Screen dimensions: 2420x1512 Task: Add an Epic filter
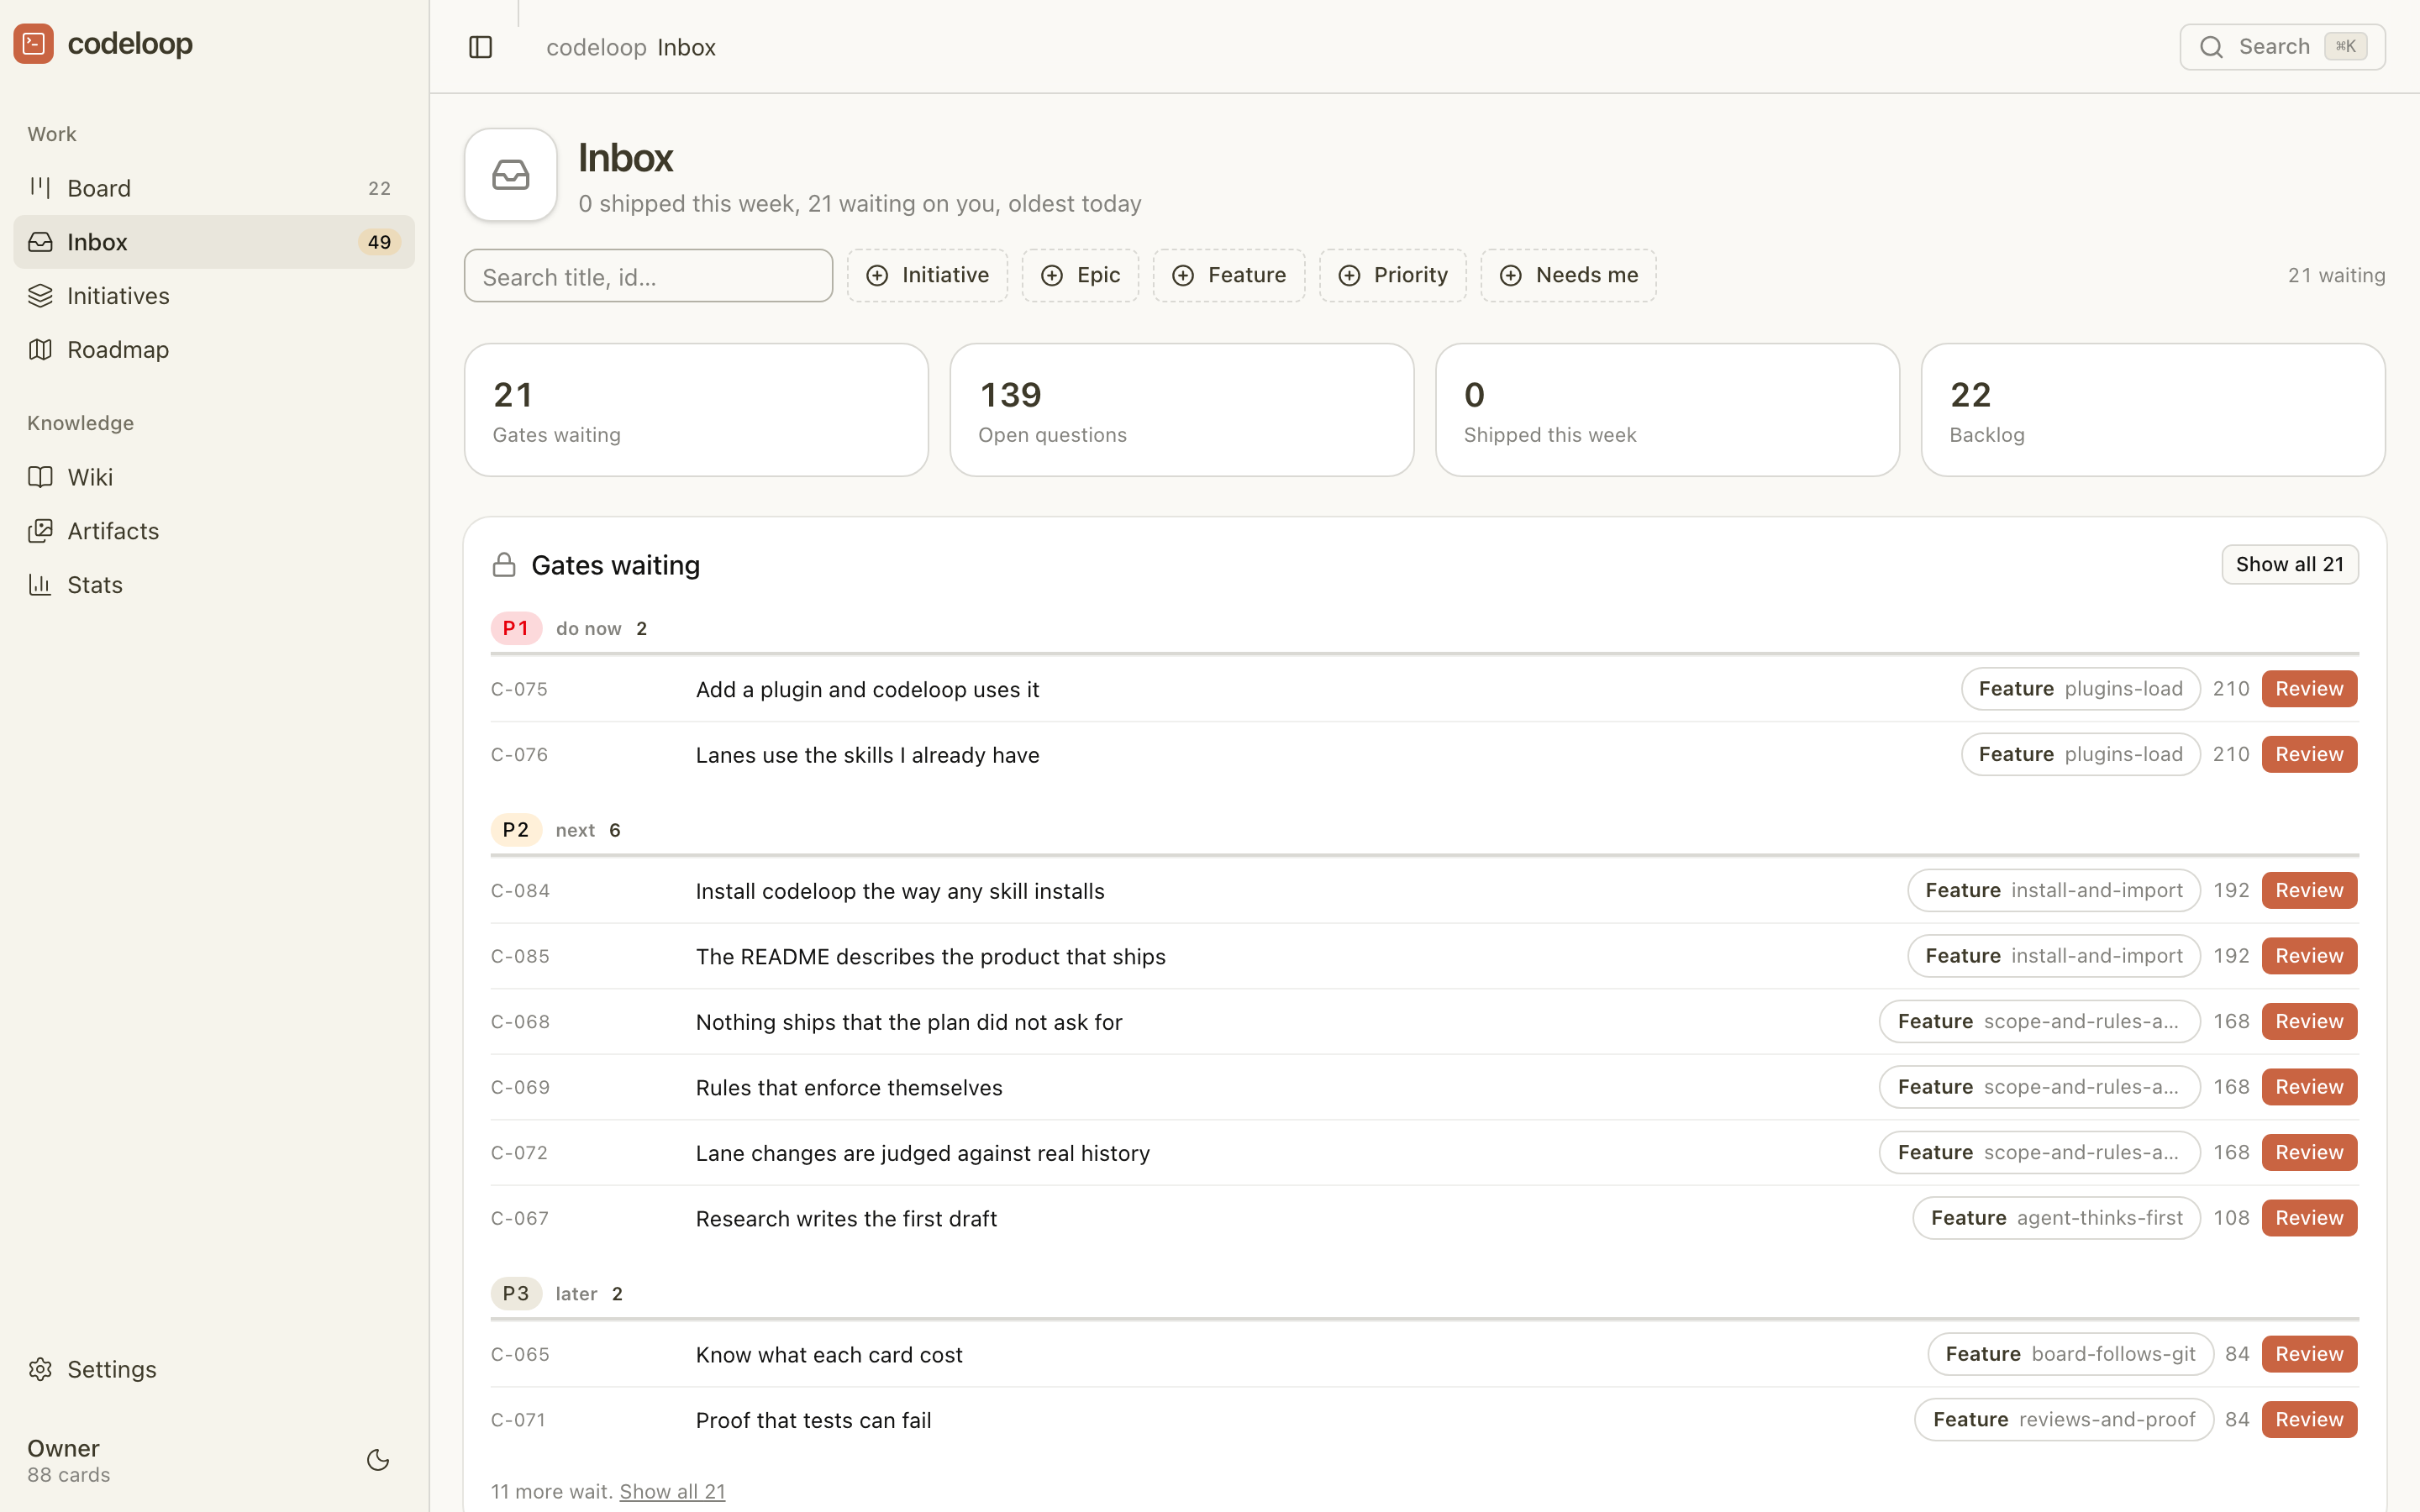[1080, 275]
